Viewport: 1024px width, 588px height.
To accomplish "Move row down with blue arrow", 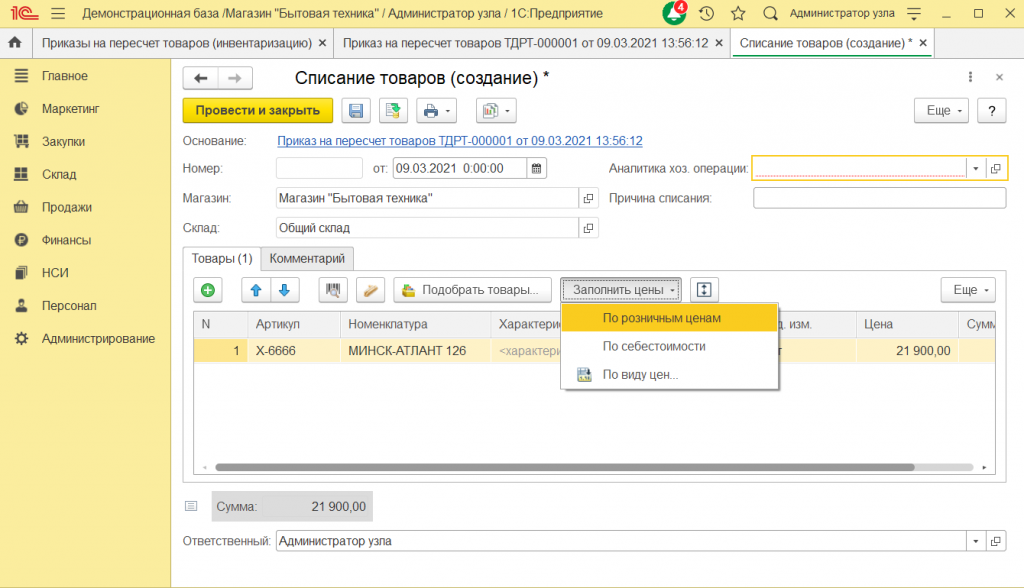I will click(x=285, y=290).
